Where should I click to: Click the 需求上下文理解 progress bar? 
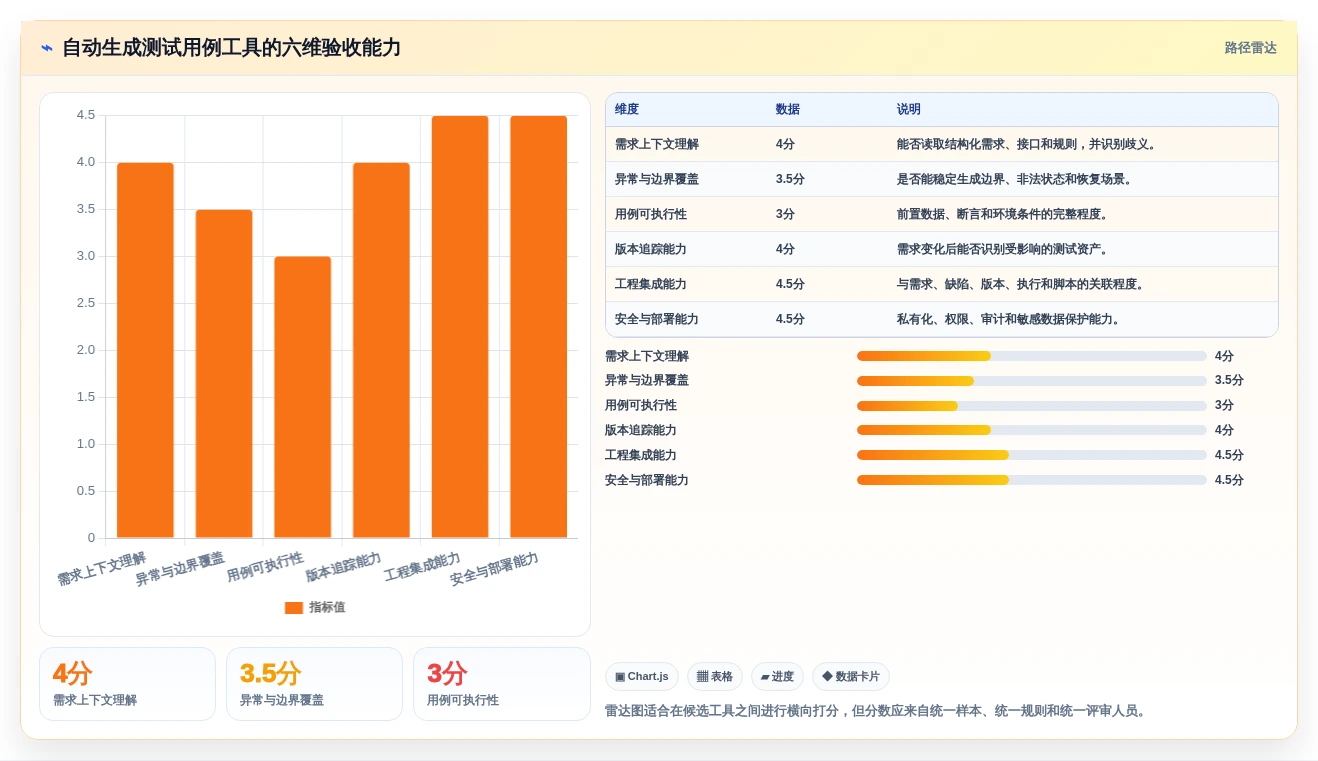pyautogui.click(x=1032, y=356)
